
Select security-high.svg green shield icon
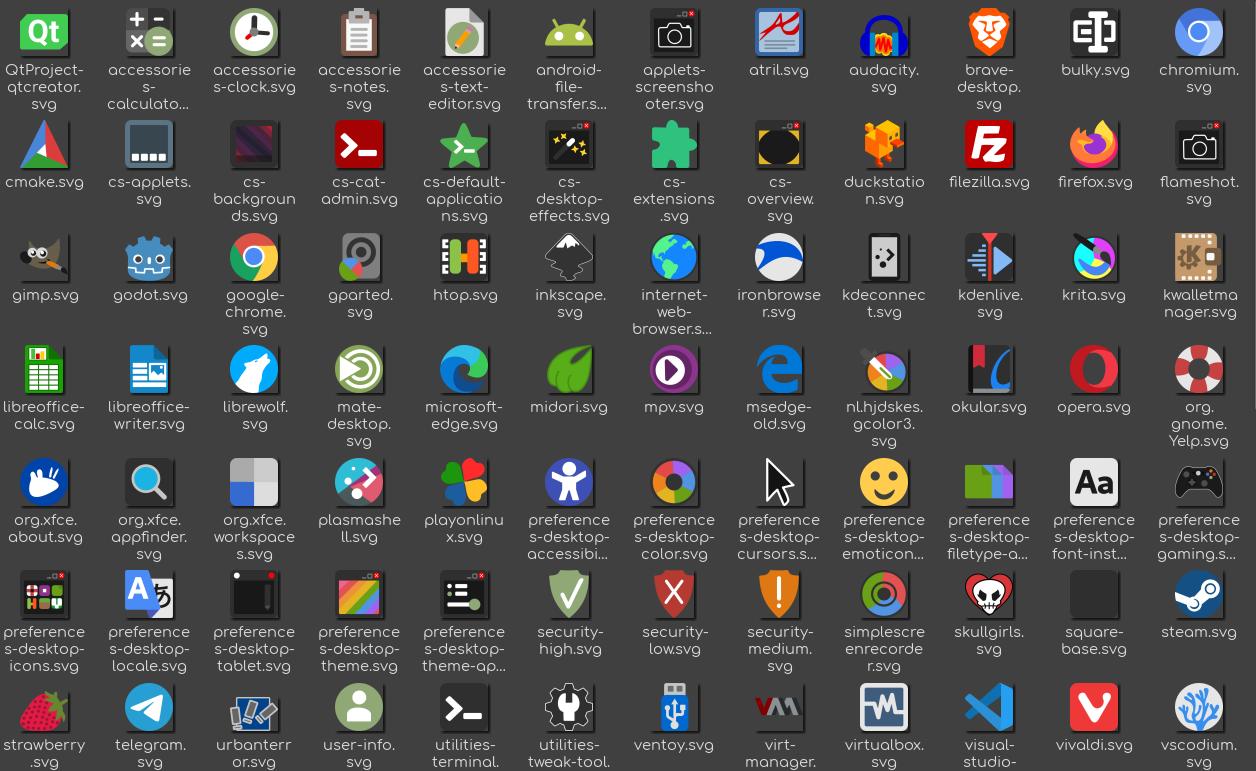[569, 595]
